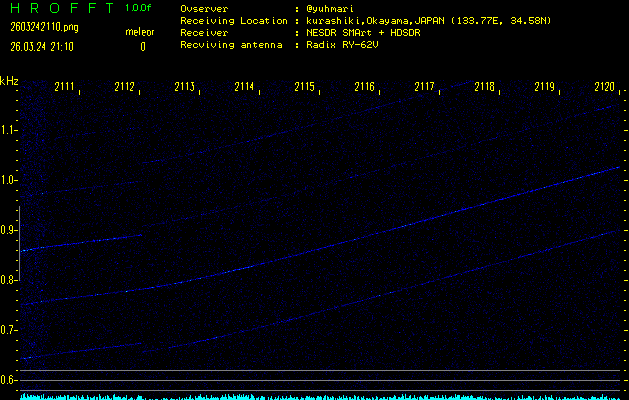The height and width of the screenshot is (400, 629).
Task: Click the 2111 time marker
Action: (65, 87)
